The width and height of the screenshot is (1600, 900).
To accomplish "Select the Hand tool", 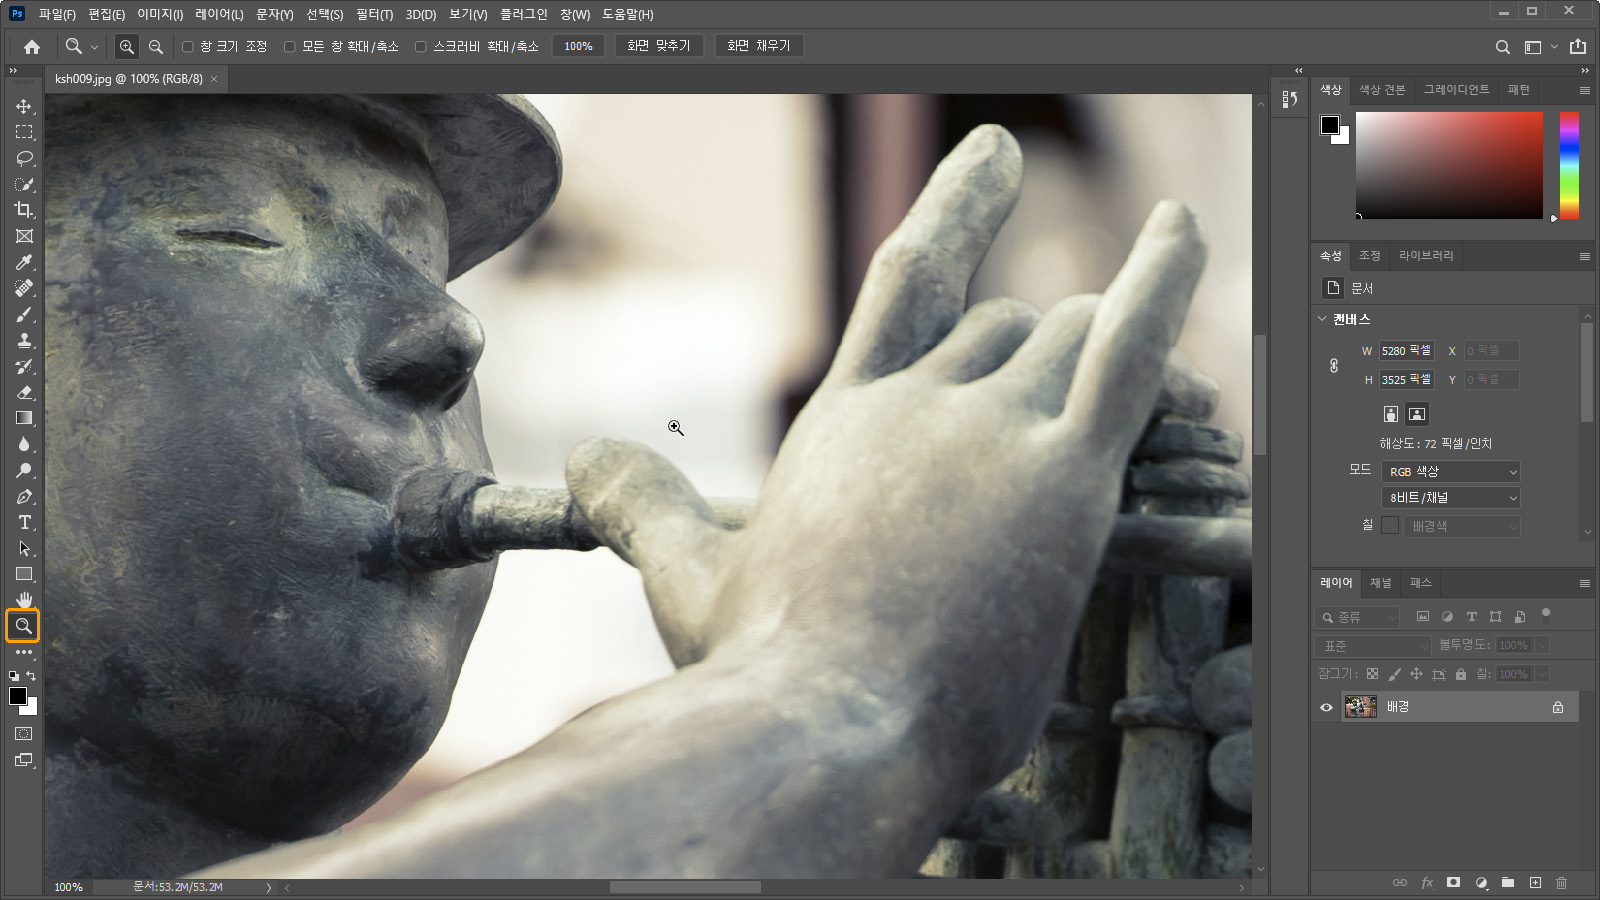I will pyautogui.click(x=24, y=600).
